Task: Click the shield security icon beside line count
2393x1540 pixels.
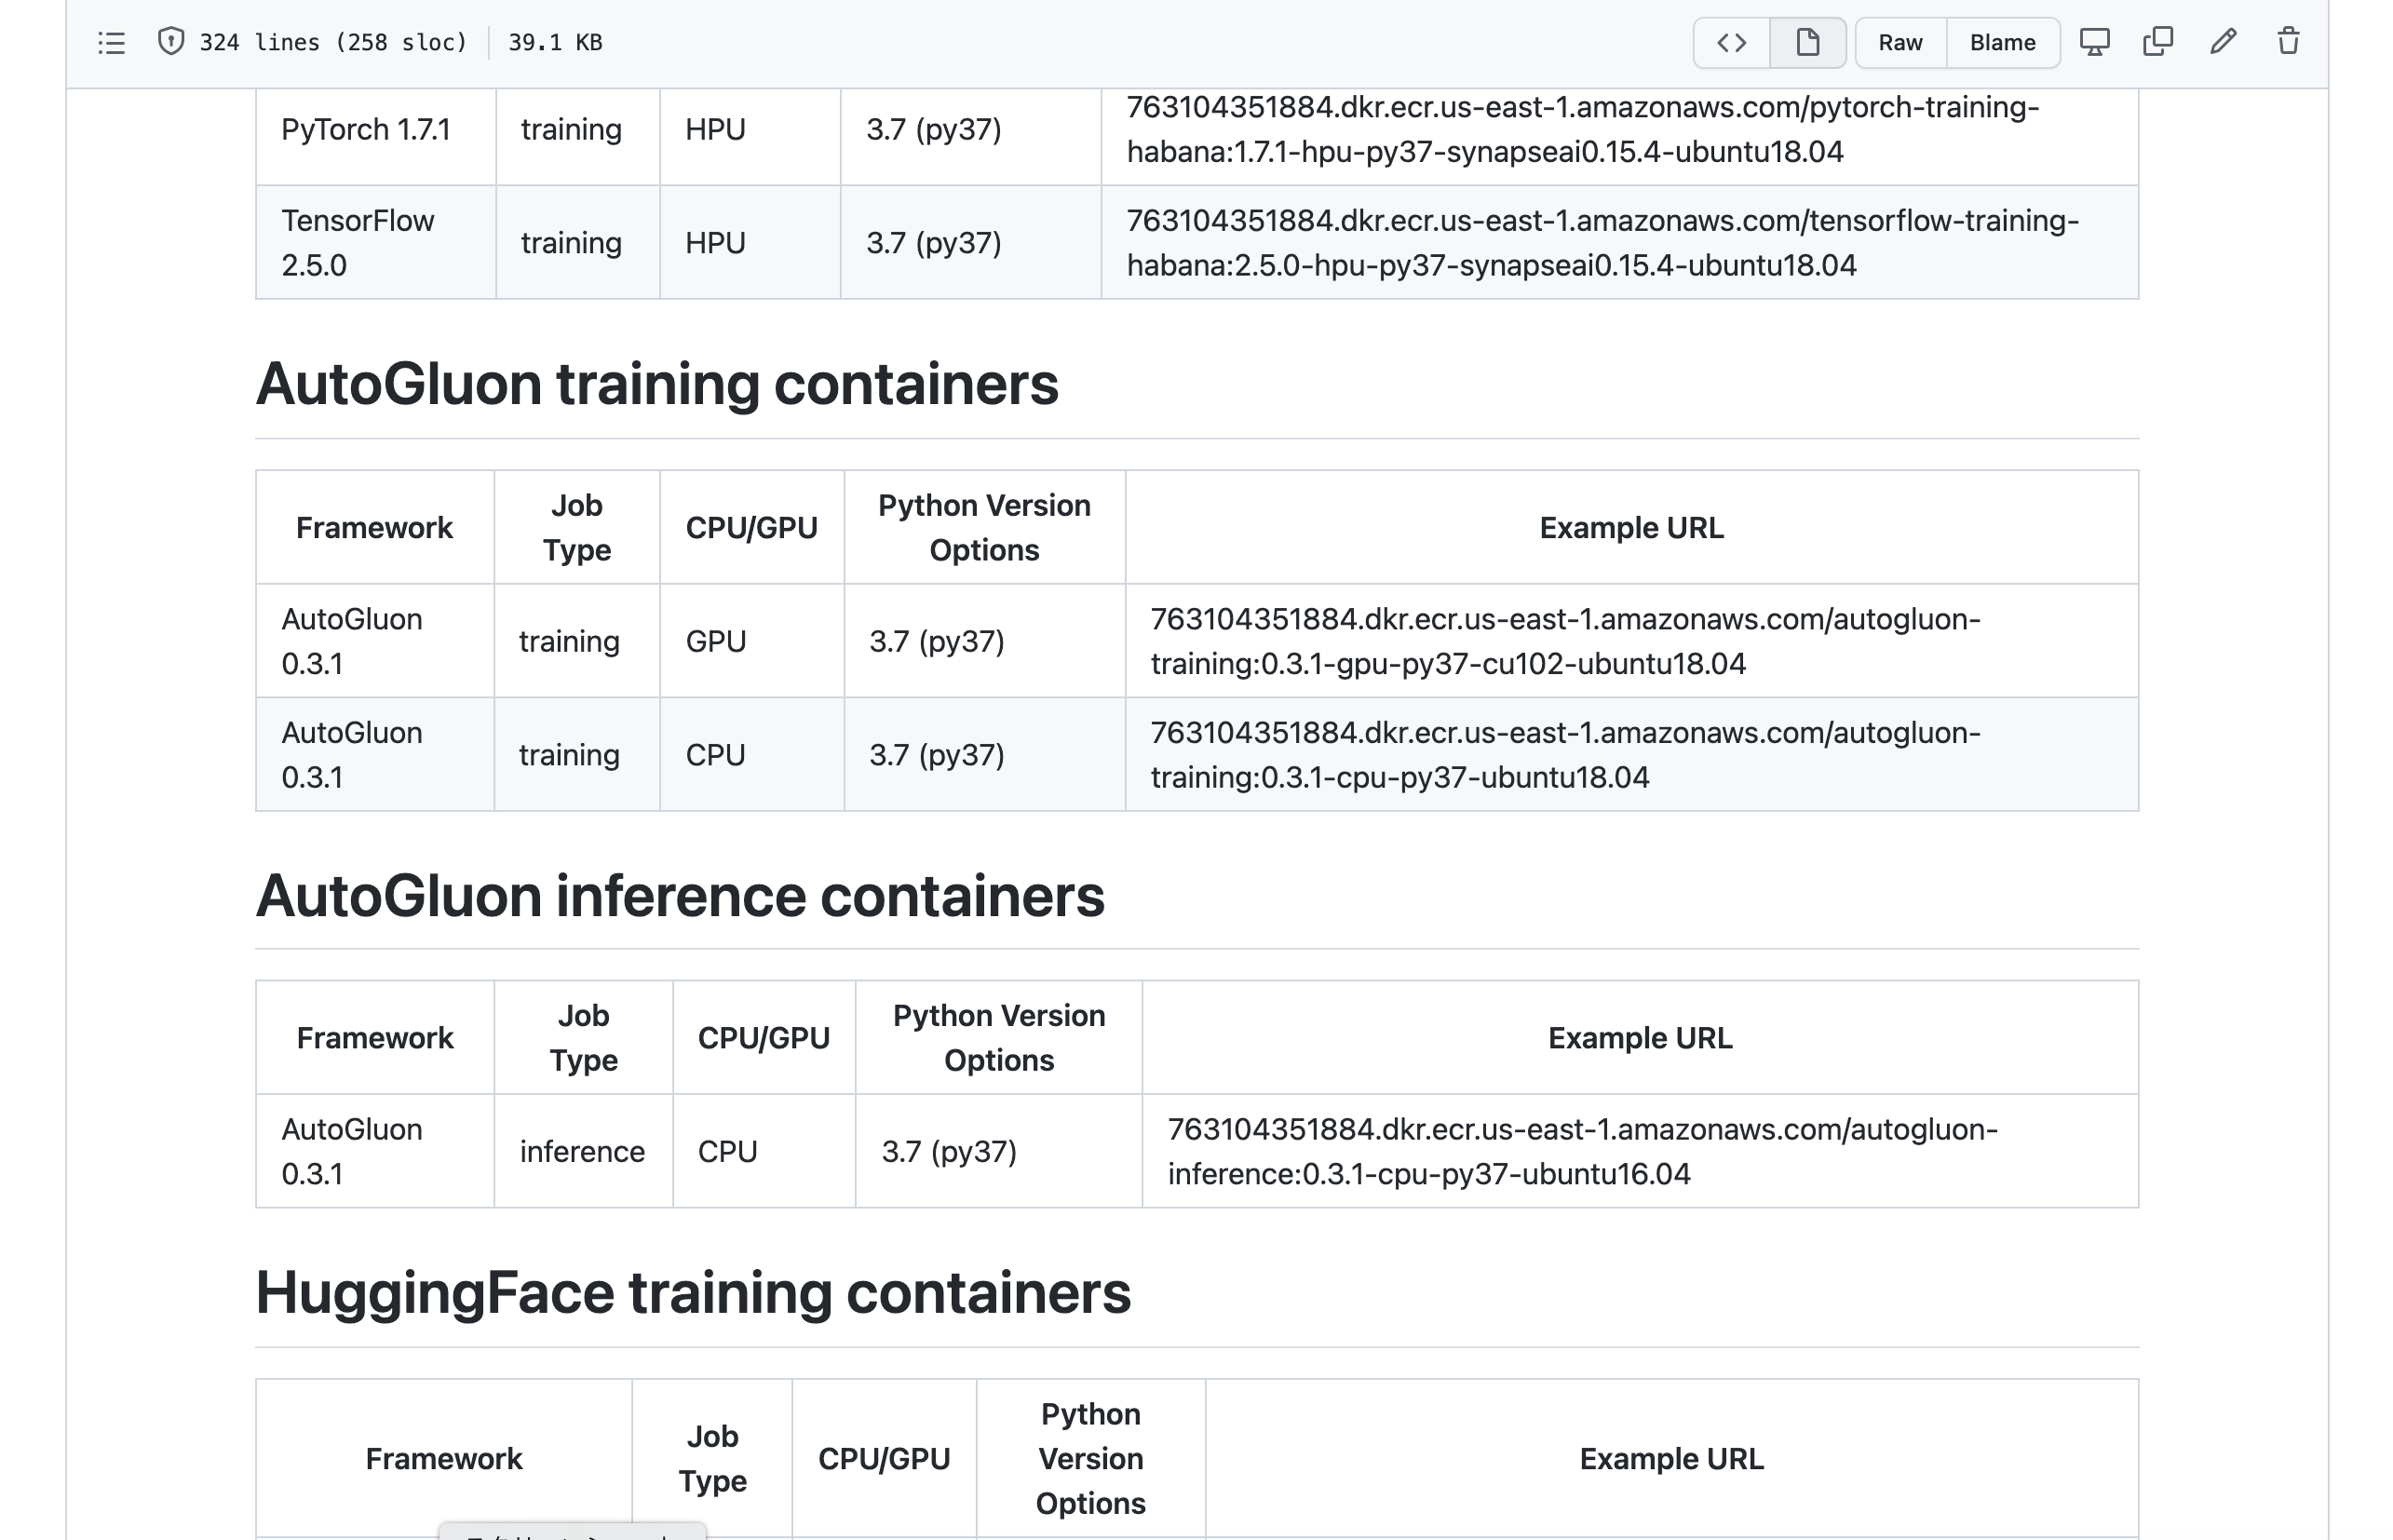Action: pos(171,42)
